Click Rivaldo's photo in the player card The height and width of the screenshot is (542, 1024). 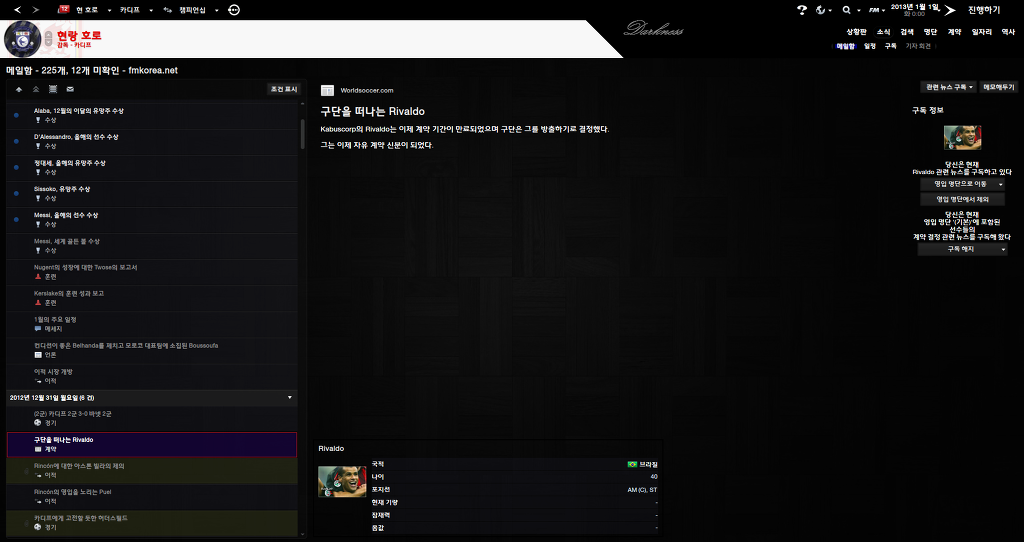[342, 481]
